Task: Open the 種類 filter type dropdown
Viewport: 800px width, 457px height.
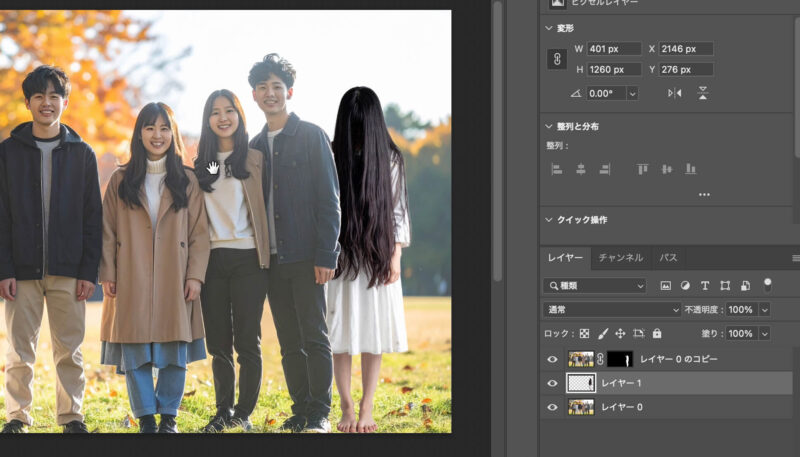Action: [595, 286]
